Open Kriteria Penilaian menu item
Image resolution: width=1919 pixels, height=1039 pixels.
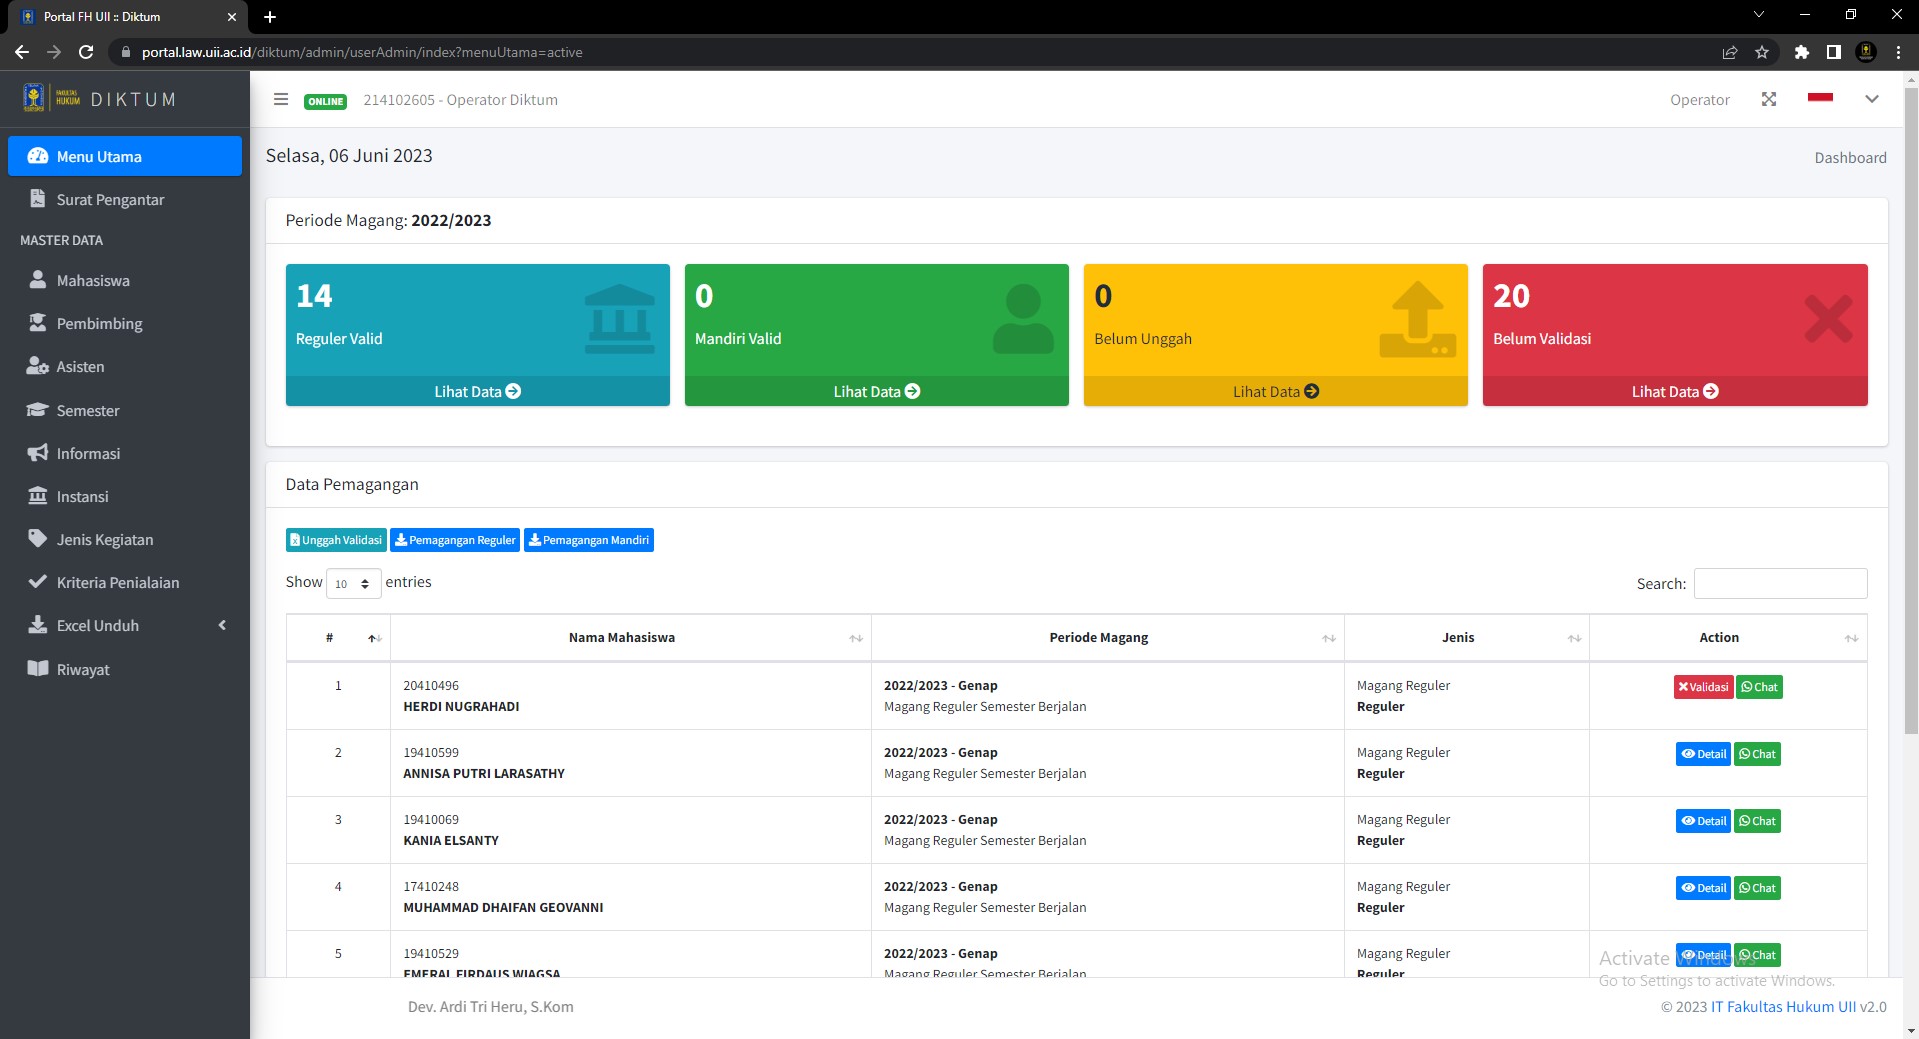point(125,582)
